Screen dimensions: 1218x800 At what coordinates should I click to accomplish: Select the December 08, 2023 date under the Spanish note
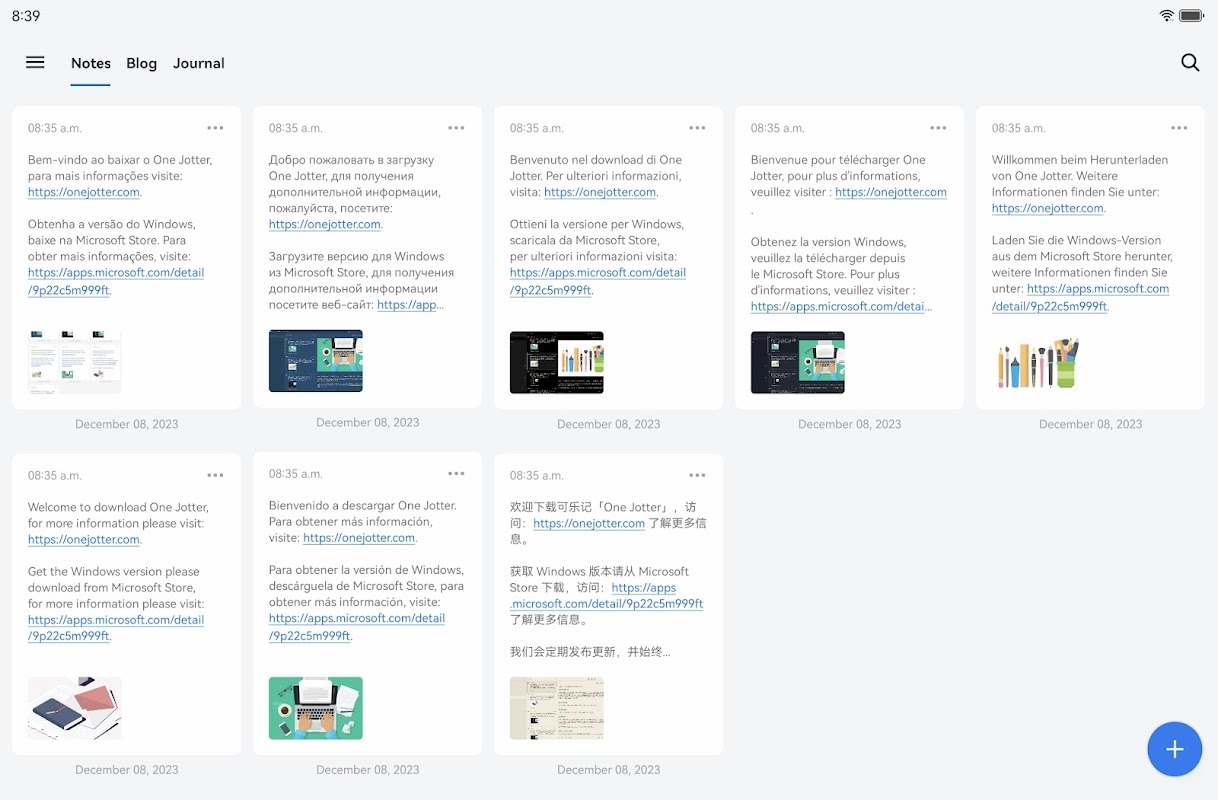pyautogui.click(x=368, y=770)
